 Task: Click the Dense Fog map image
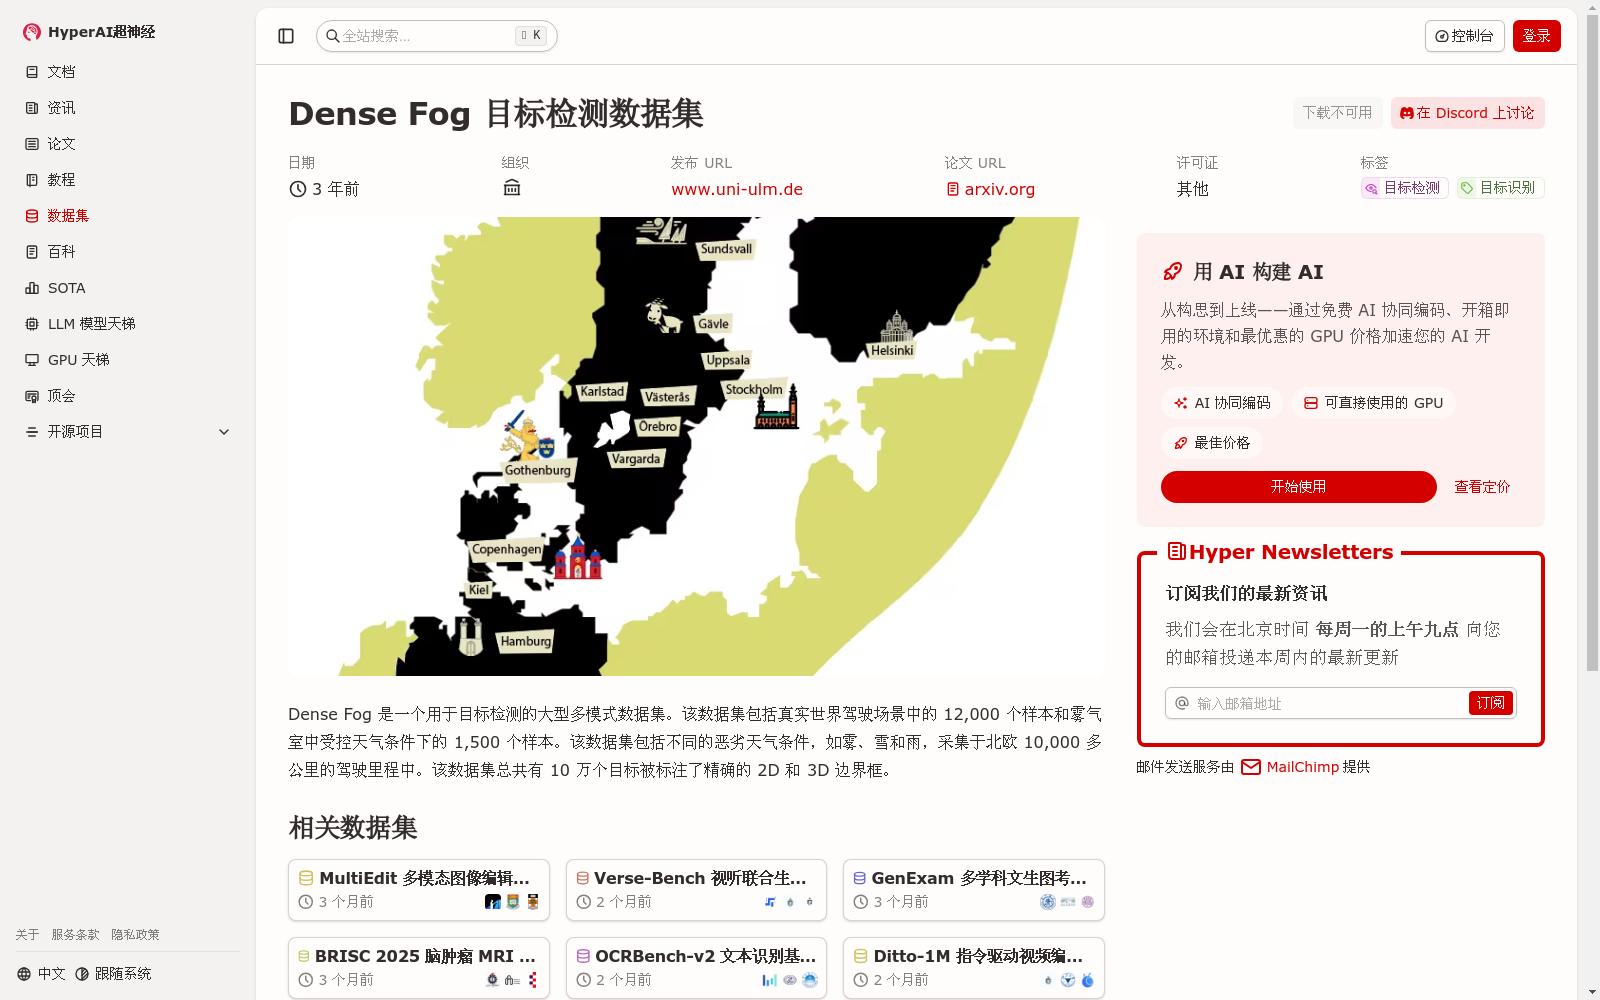[x=696, y=446]
